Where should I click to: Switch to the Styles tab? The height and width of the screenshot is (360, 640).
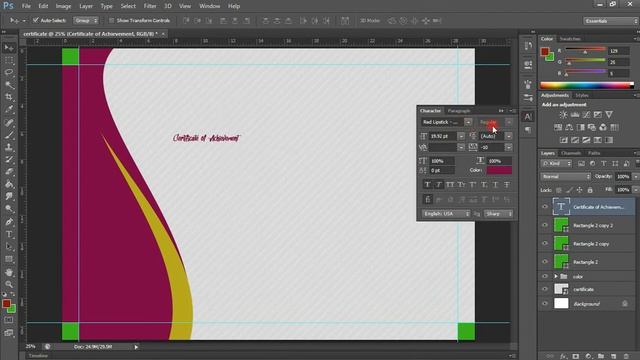tap(582, 96)
